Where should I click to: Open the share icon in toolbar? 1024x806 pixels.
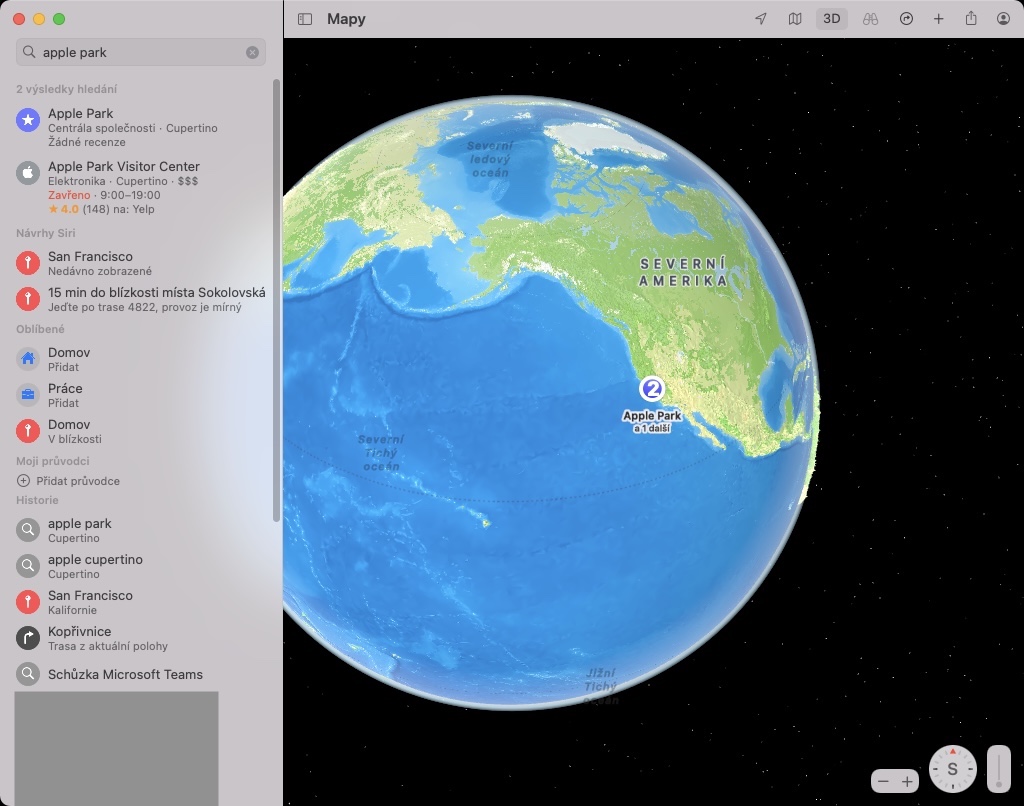(x=971, y=18)
